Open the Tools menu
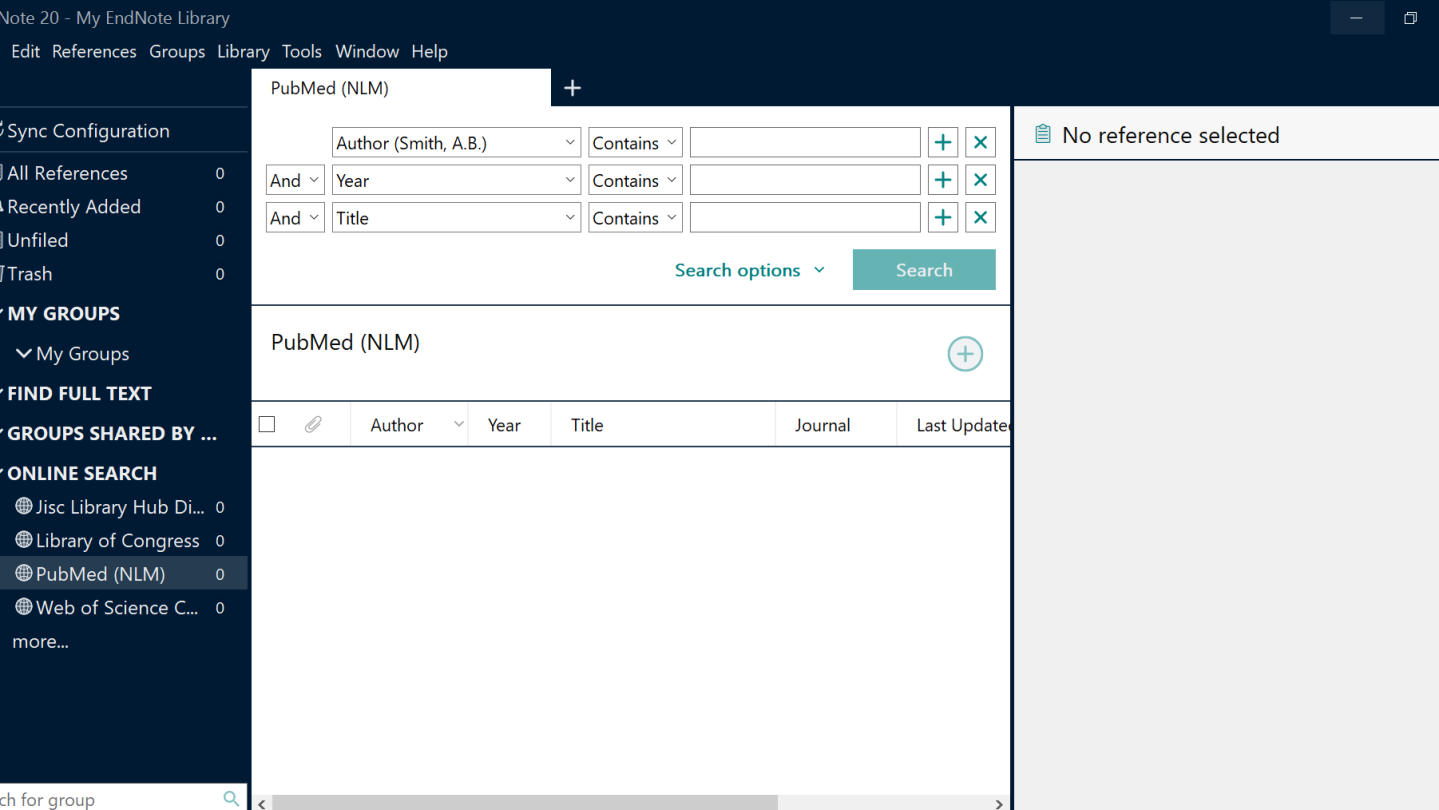1439x810 pixels. point(301,51)
